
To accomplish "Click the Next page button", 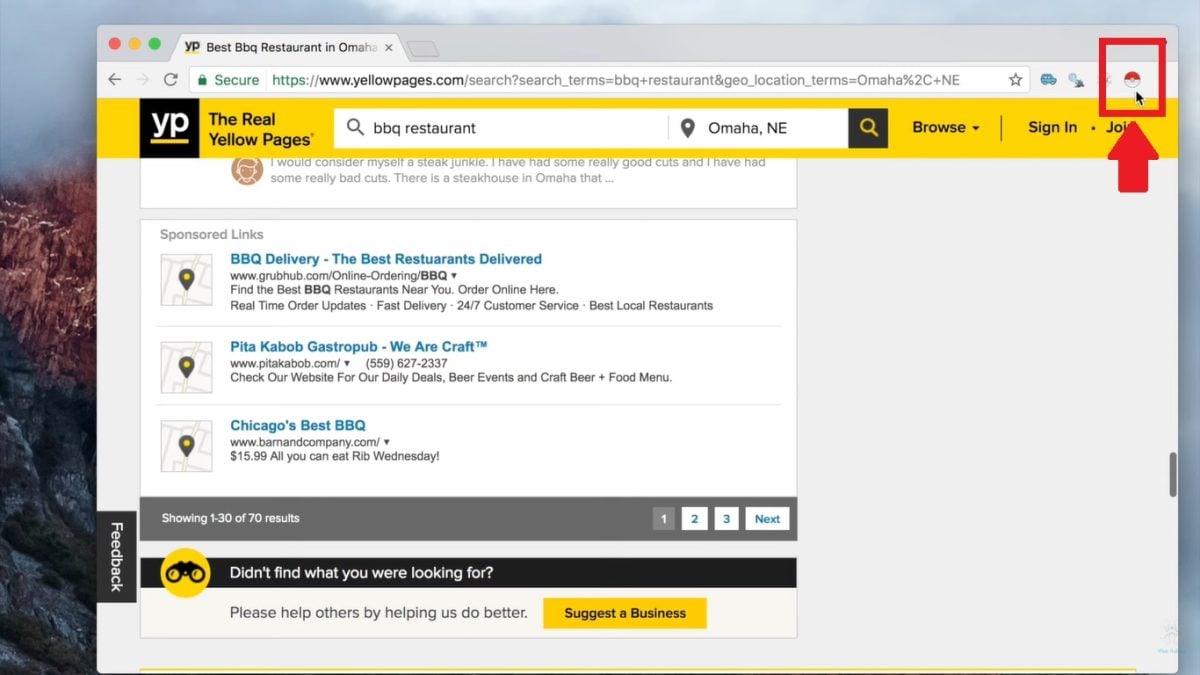I will (x=767, y=519).
